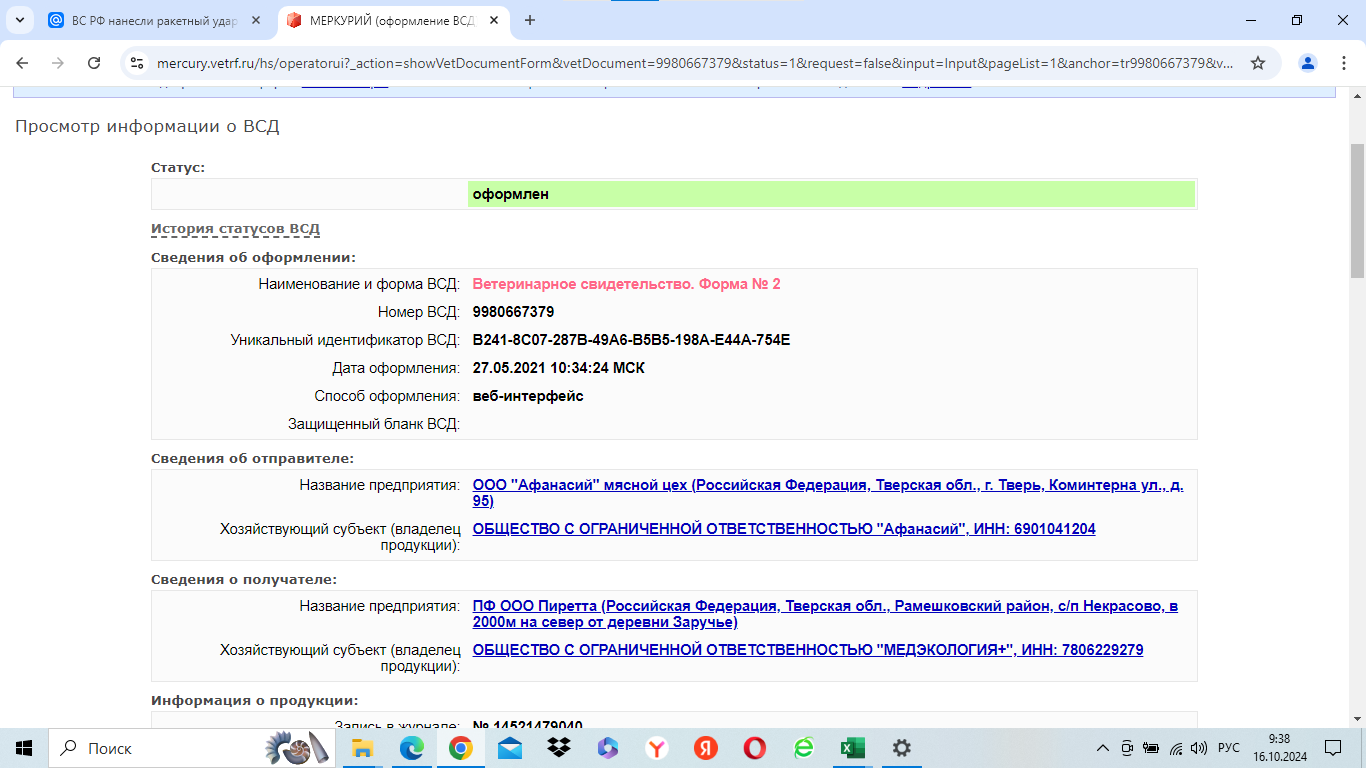1366x768 pixels.
Task: Open File Explorer from the taskbar
Action: click(362, 748)
